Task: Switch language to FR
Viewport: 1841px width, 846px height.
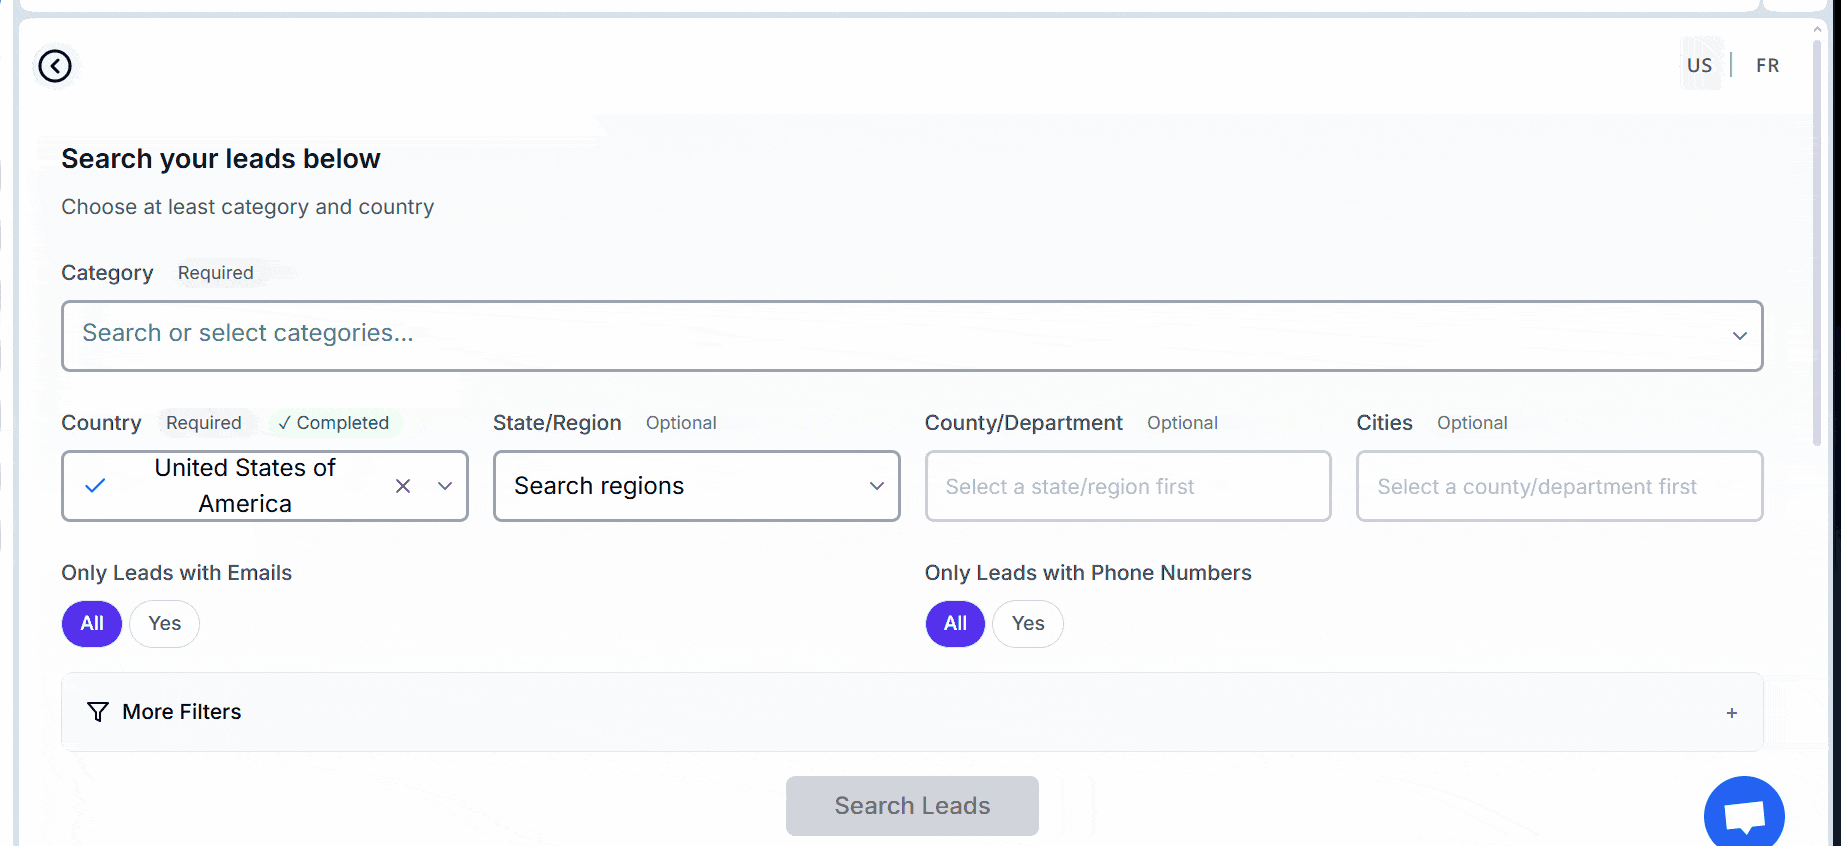Action: [x=1767, y=66]
